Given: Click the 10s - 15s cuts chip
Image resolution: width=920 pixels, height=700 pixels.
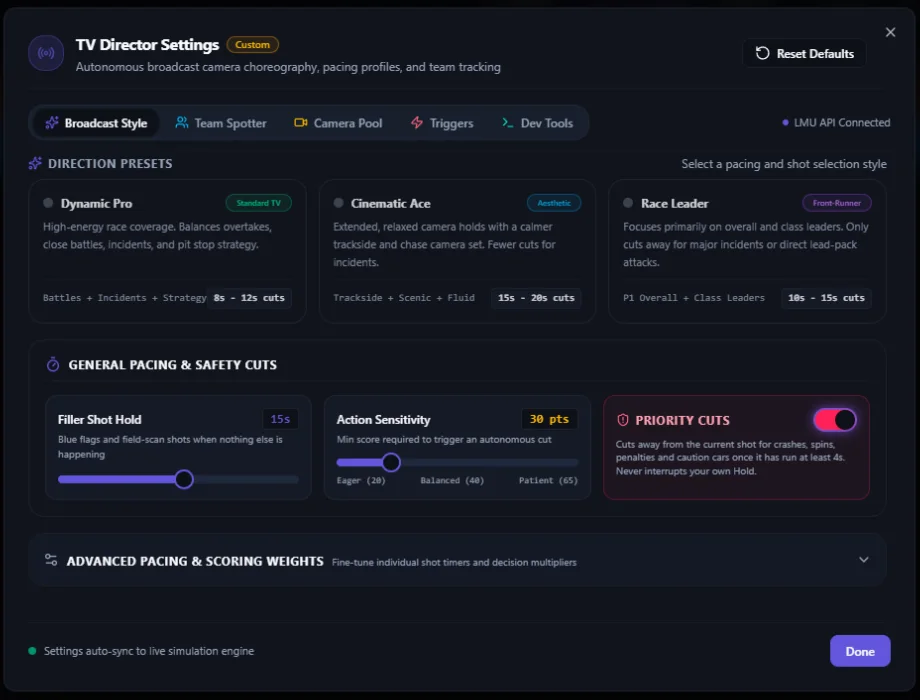Looking at the screenshot, I should pos(826,297).
